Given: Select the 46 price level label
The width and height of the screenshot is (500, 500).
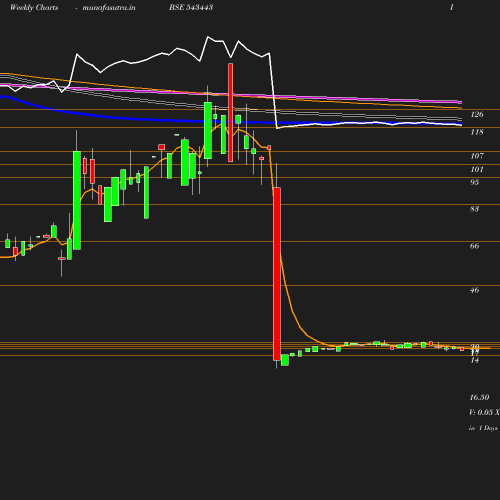Looking at the screenshot, I should pyautogui.click(x=475, y=290).
